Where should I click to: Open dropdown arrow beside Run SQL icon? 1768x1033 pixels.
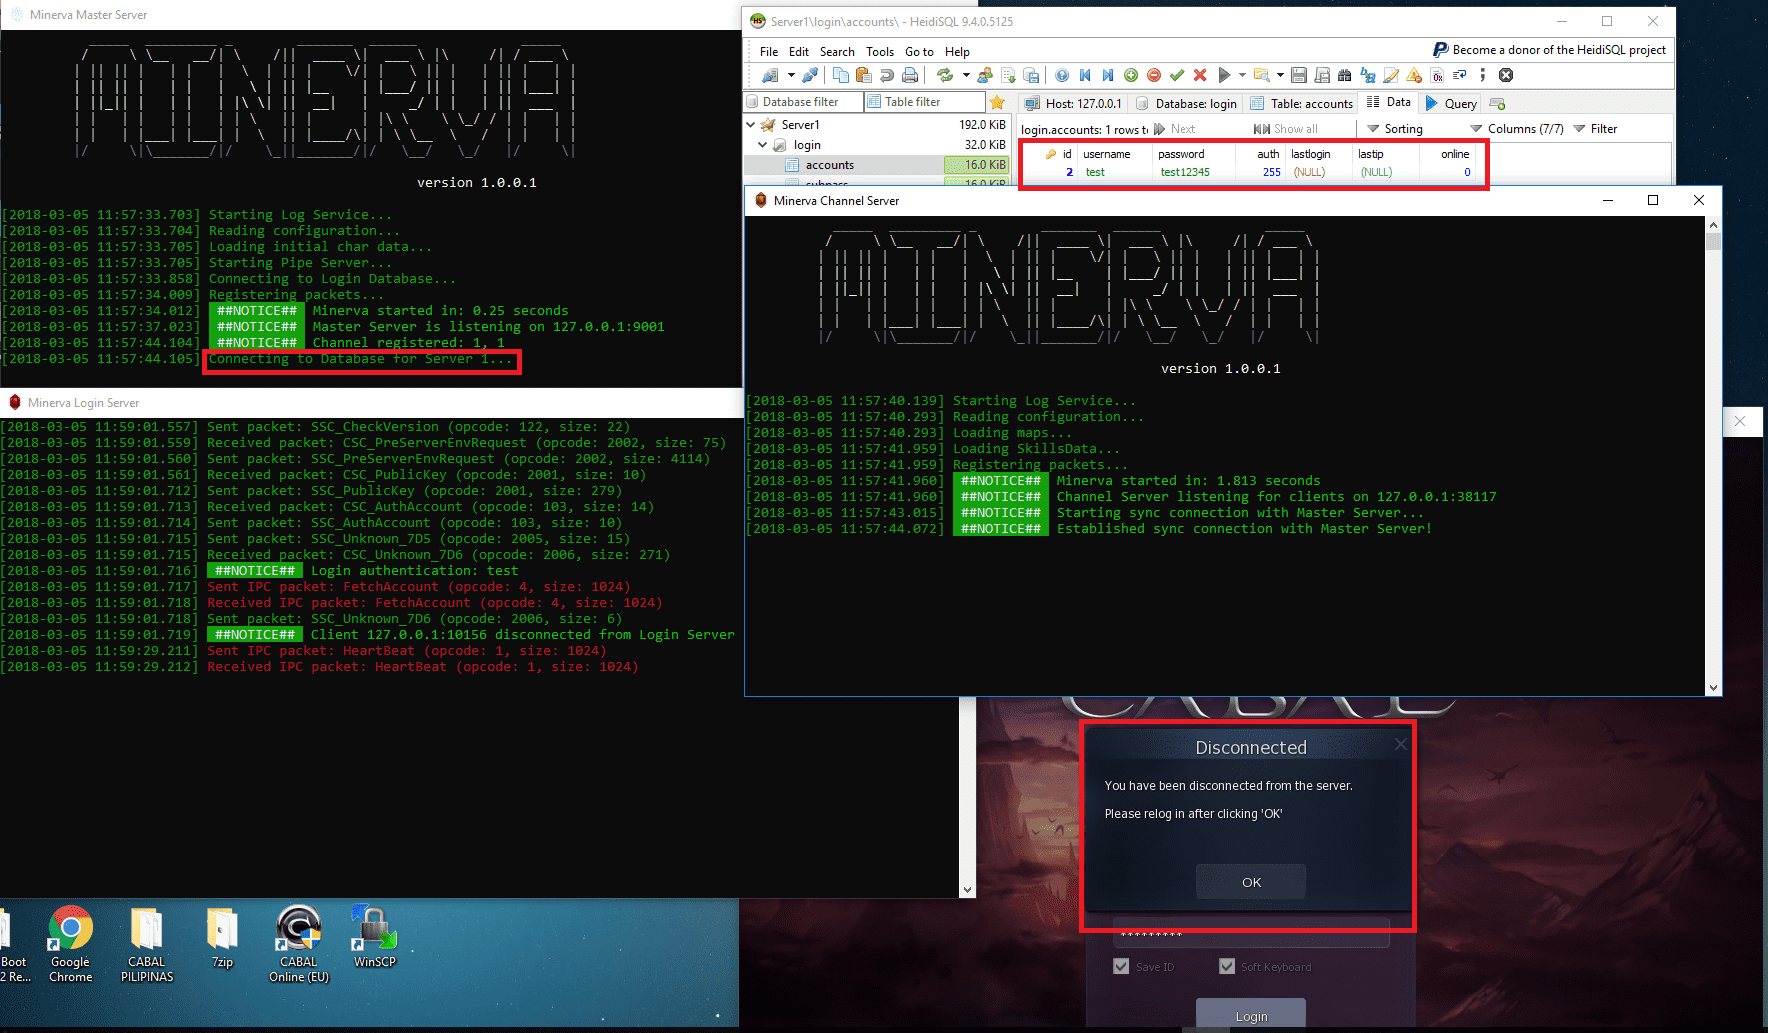coord(1242,75)
